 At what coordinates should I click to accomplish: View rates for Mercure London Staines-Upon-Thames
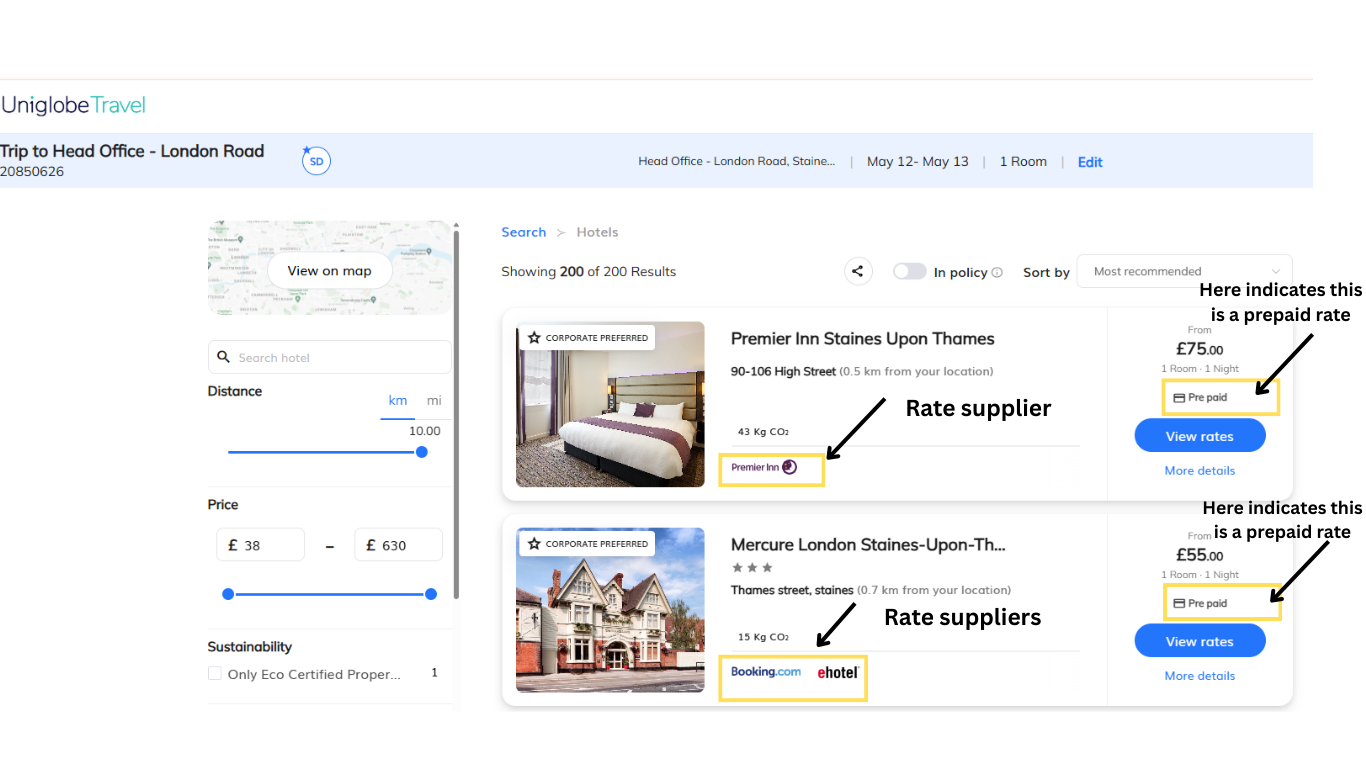1200,642
